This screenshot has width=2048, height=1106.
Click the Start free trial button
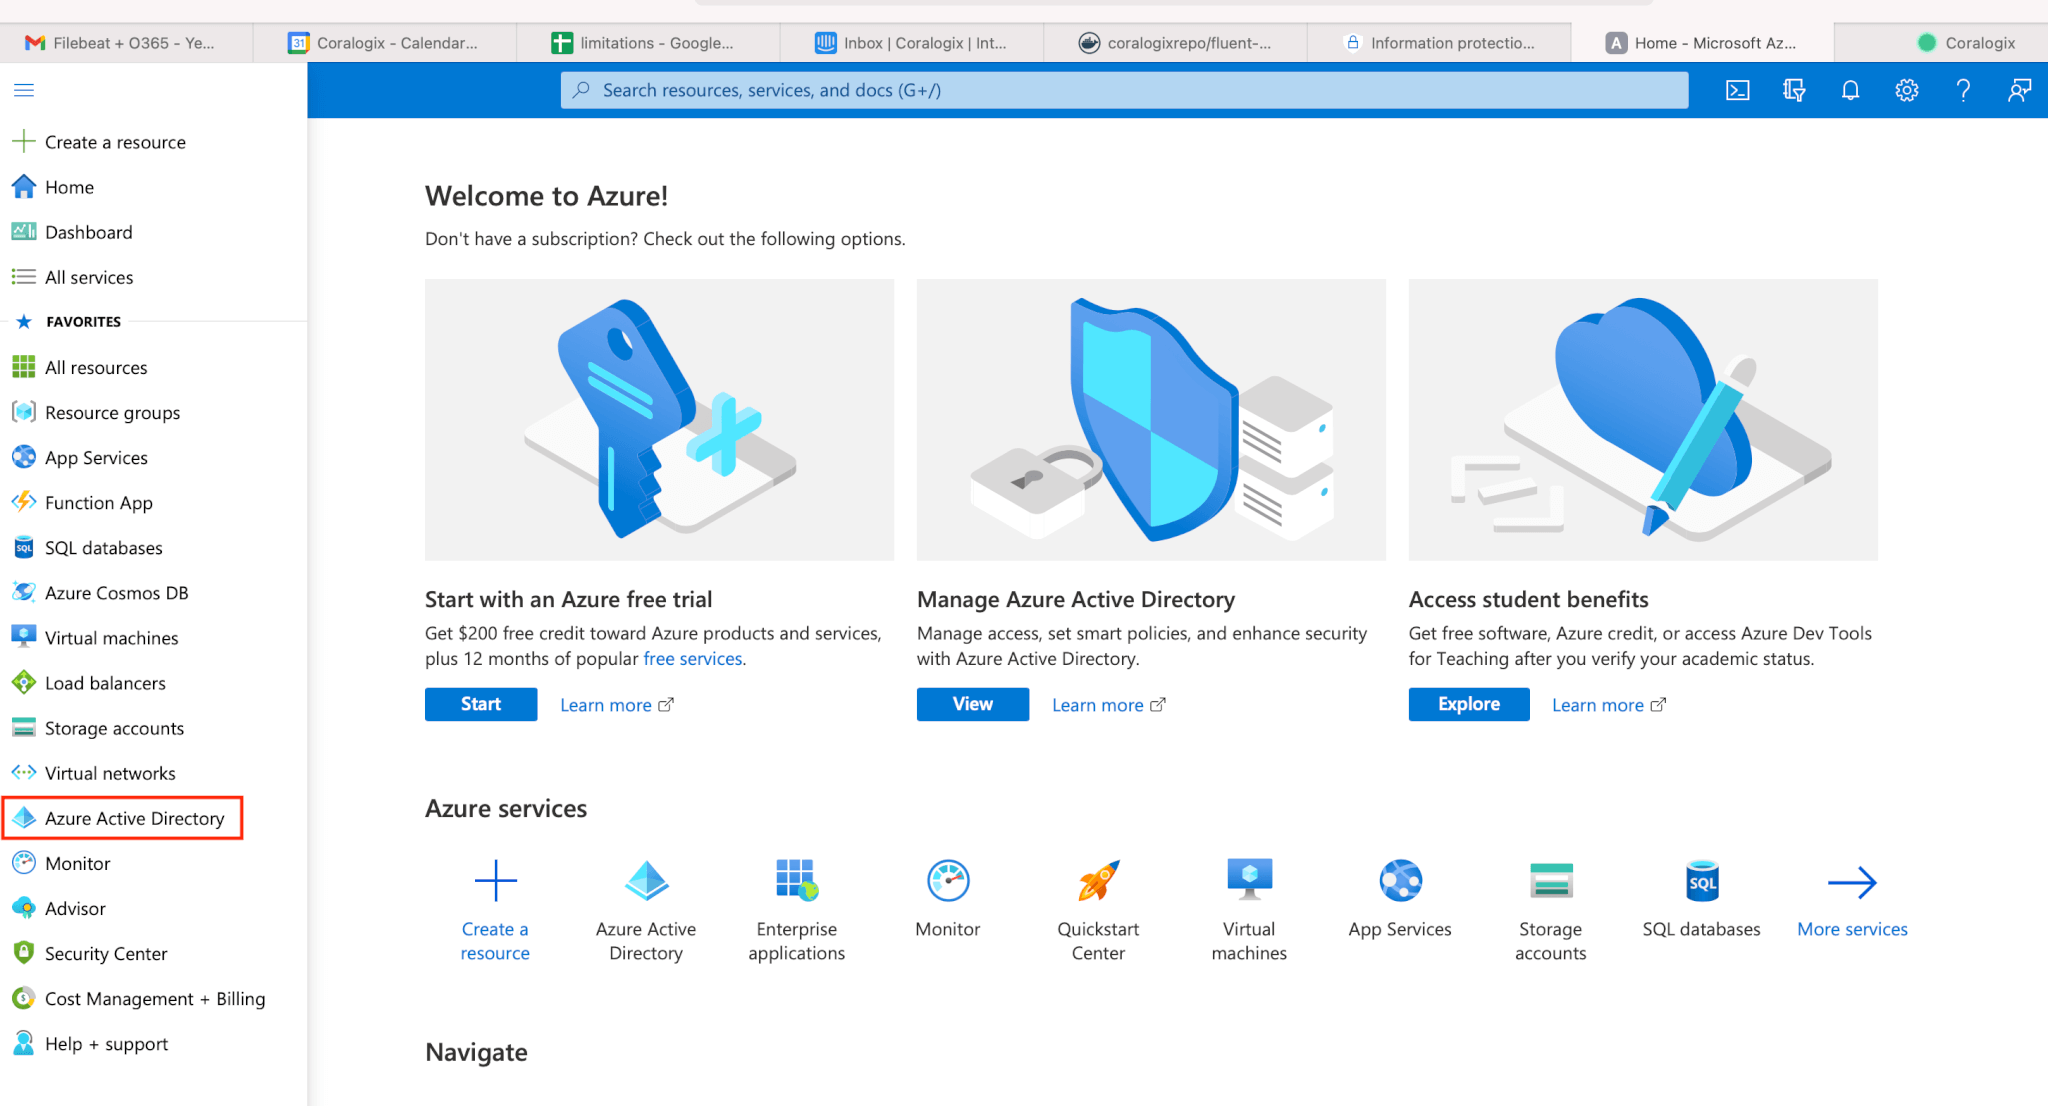click(x=481, y=704)
